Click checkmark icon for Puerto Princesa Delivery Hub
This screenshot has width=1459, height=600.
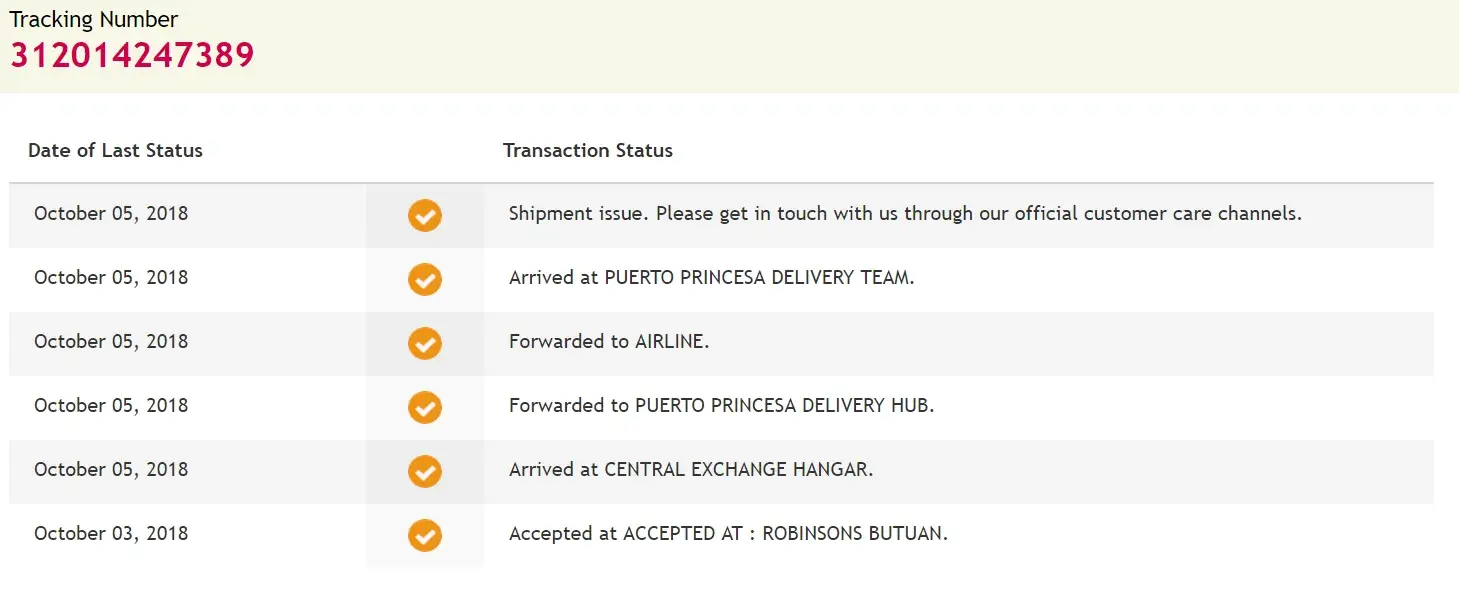tap(425, 407)
